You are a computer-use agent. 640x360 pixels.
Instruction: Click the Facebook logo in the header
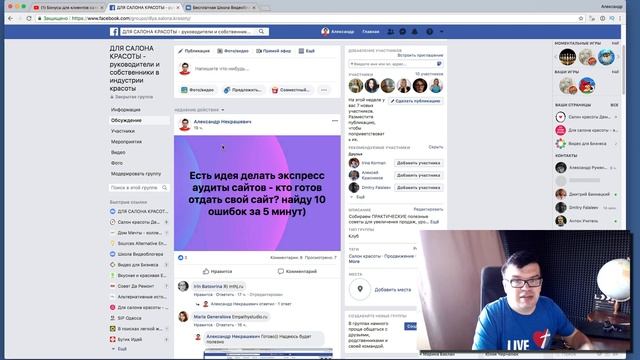pyautogui.click(x=114, y=31)
